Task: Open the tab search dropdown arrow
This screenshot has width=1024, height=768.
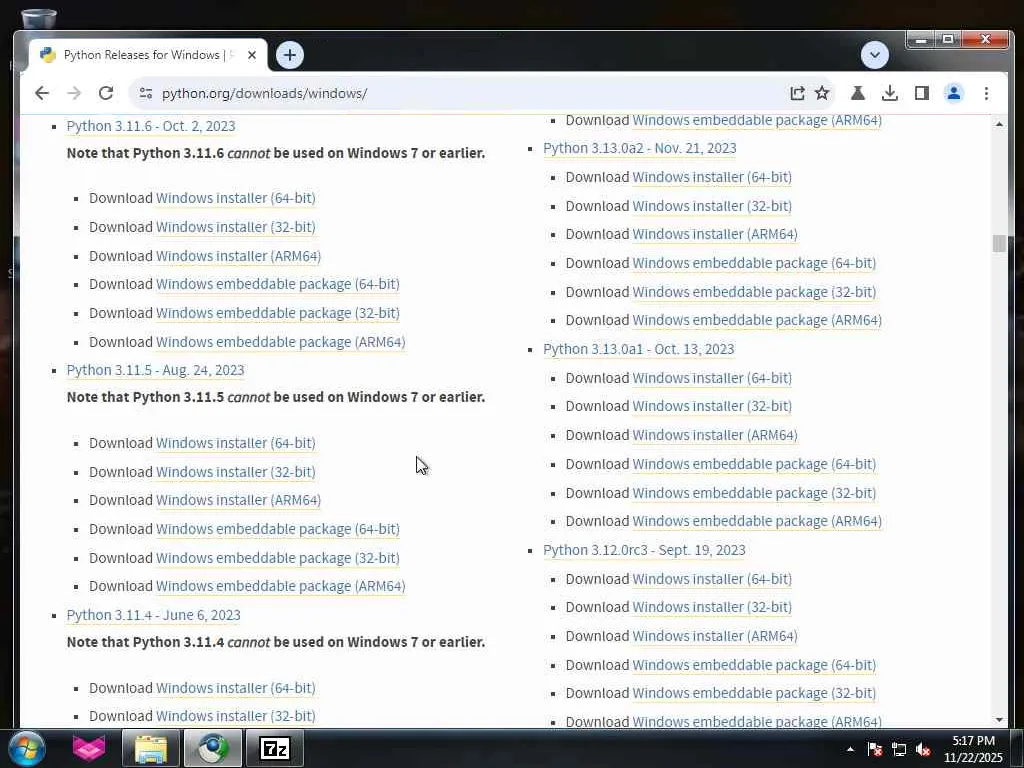Action: (x=874, y=55)
